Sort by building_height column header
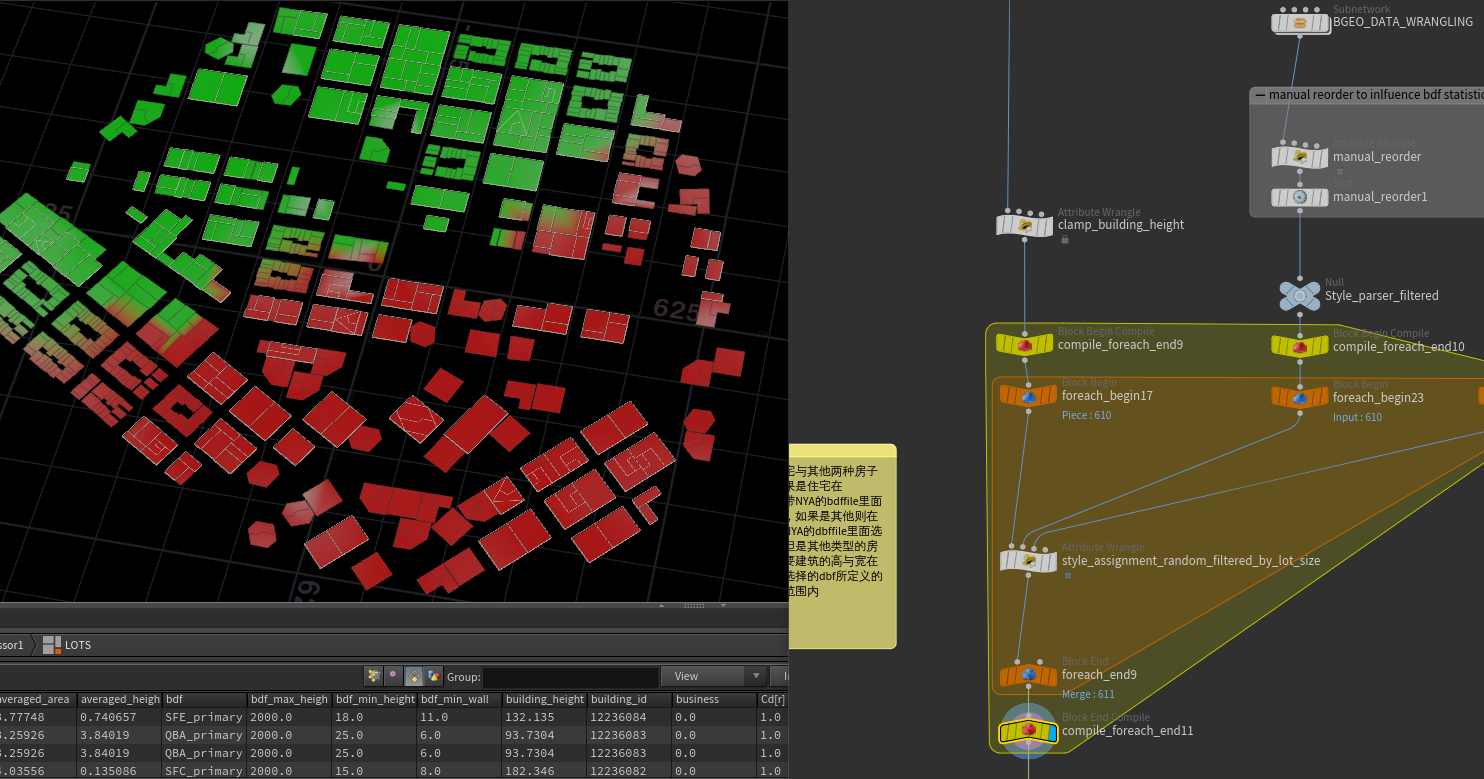 [543, 699]
